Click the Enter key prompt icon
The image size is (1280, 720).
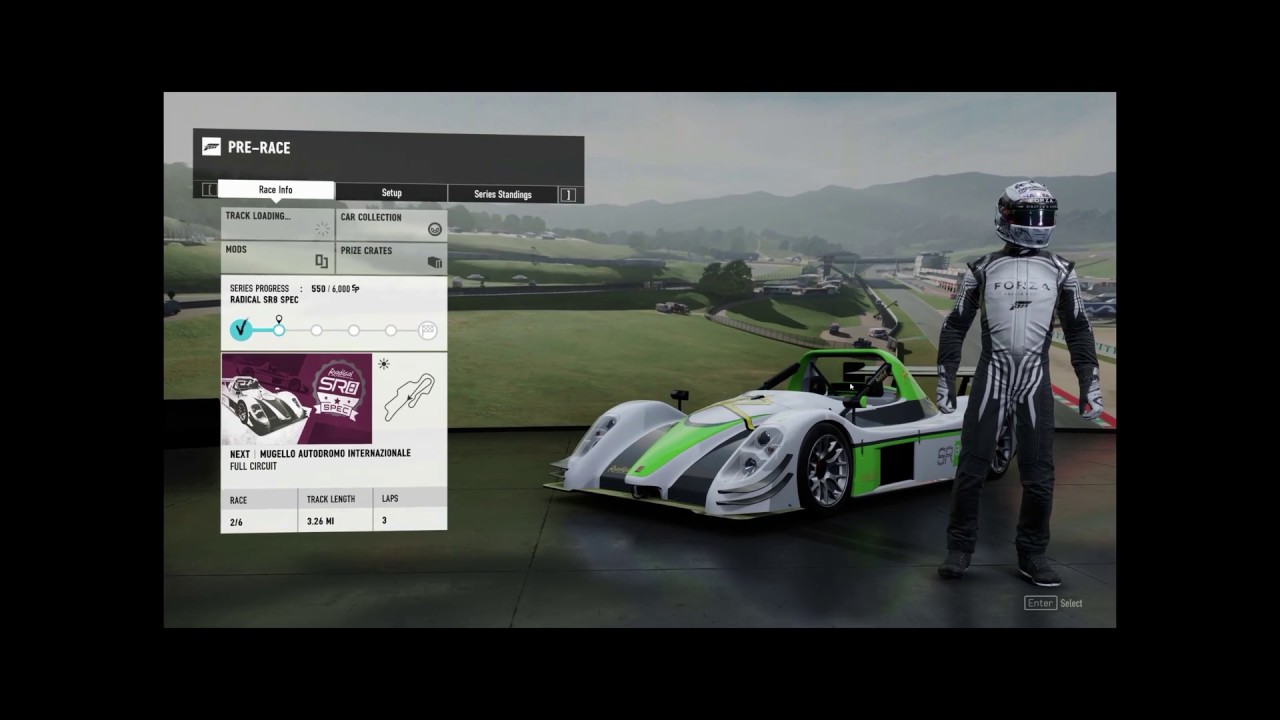[1040, 603]
